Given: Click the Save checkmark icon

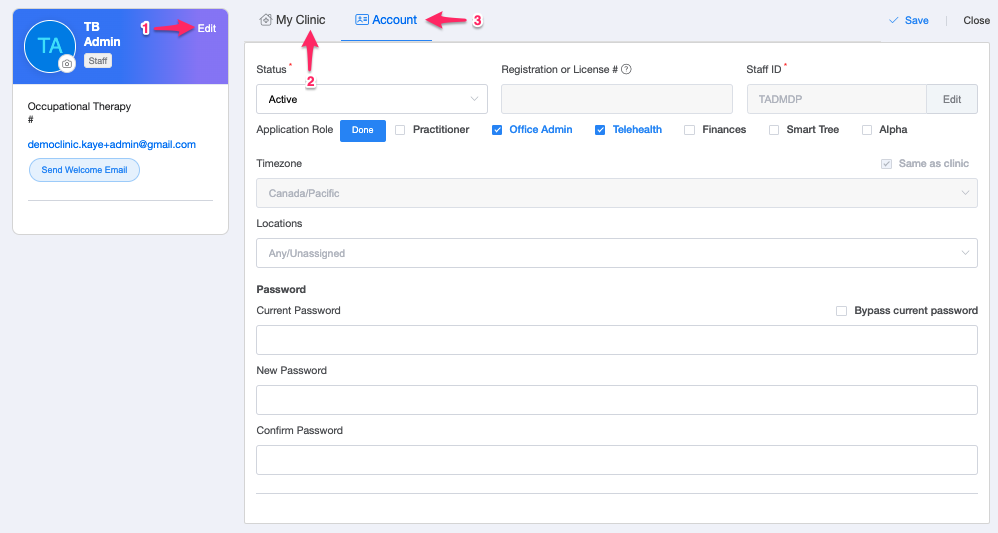Looking at the screenshot, I should [x=894, y=20].
